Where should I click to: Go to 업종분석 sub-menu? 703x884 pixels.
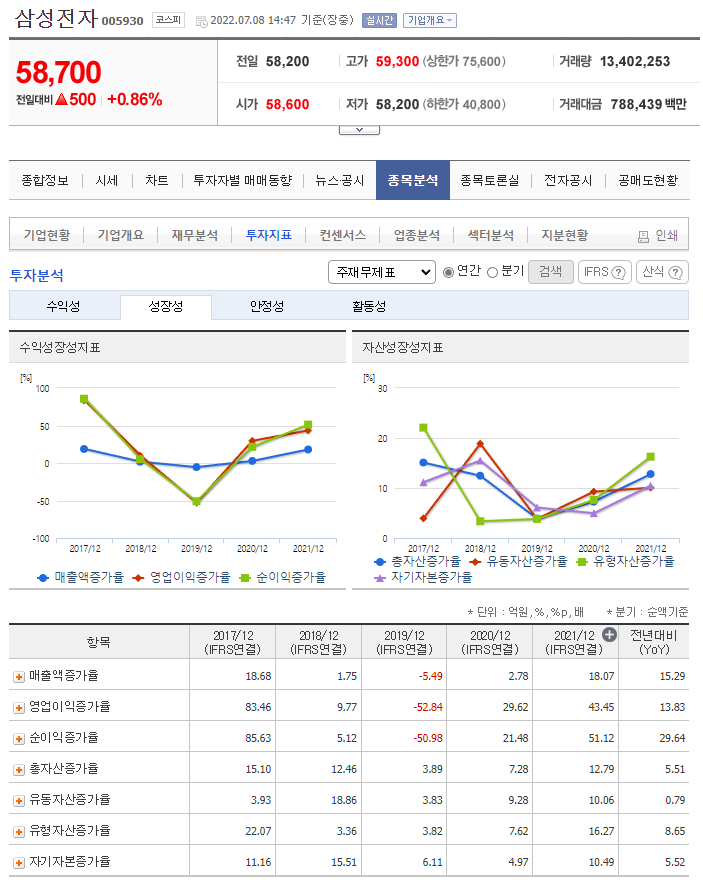coord(417,235)
